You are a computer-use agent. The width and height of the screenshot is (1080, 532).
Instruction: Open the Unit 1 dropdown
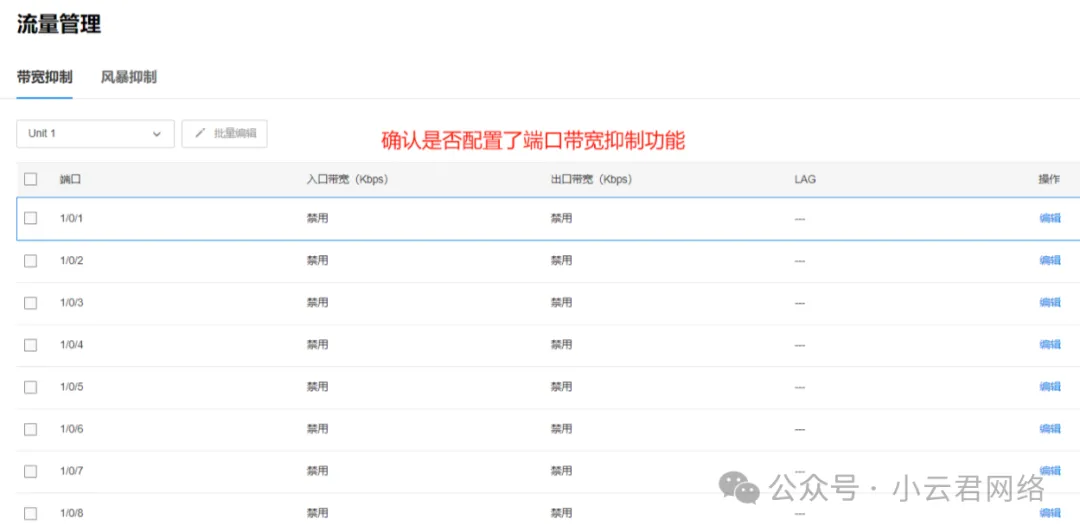(x=95, y=134)
